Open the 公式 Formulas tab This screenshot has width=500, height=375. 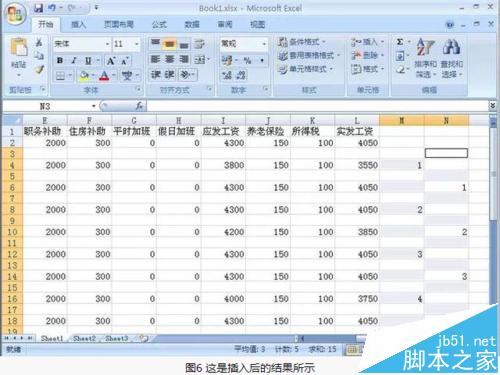(x=159, y=24)
